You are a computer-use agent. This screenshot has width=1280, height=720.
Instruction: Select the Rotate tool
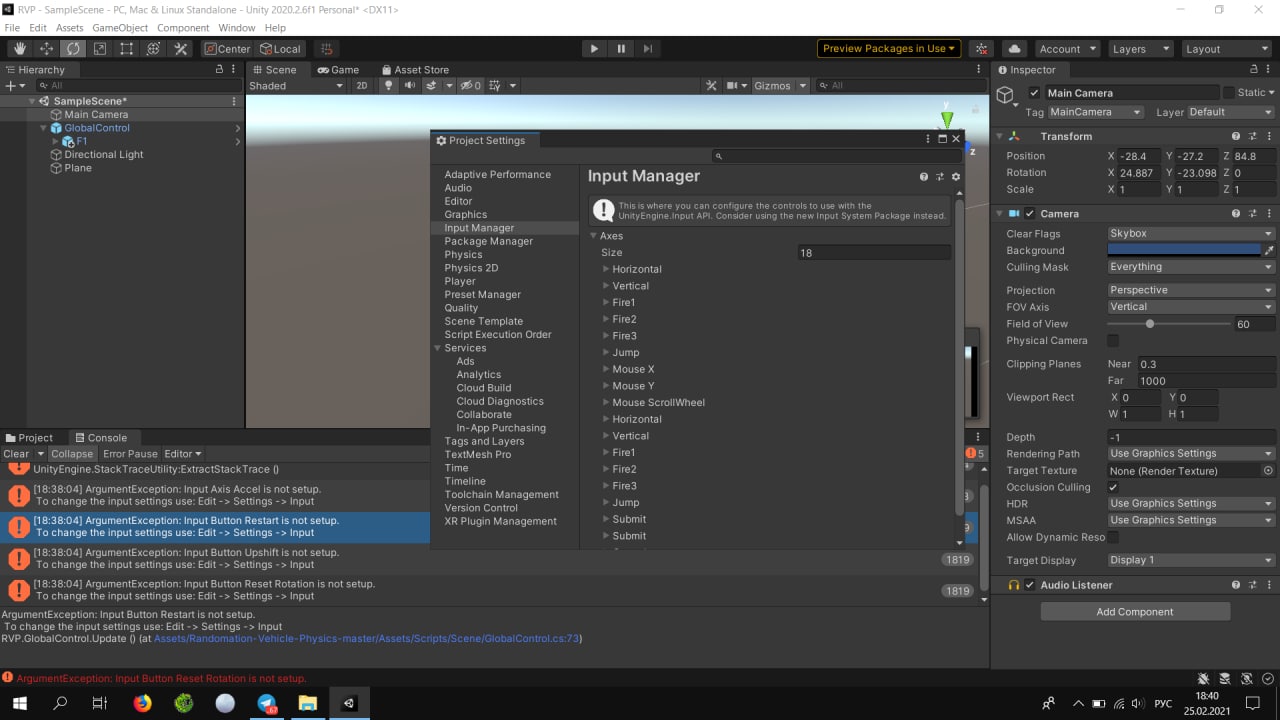[73, 48]
